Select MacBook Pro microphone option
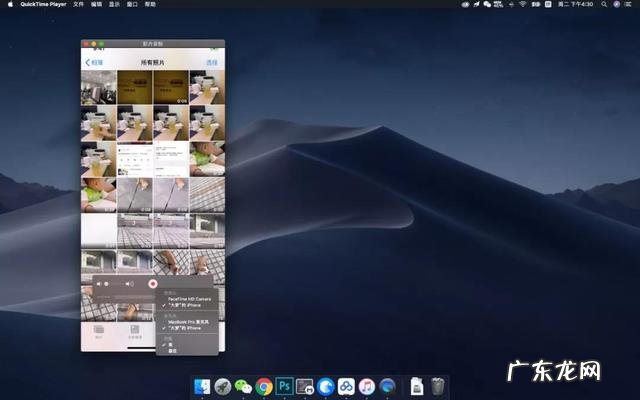Viewport: 640px width, 400px height. point(188,321)
